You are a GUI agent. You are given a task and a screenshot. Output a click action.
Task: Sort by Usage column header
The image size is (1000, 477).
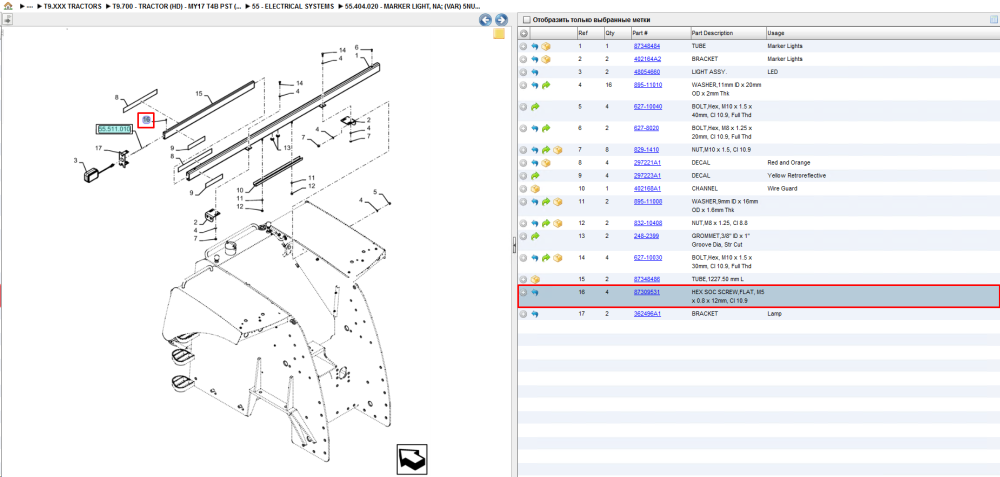(776, 33)
